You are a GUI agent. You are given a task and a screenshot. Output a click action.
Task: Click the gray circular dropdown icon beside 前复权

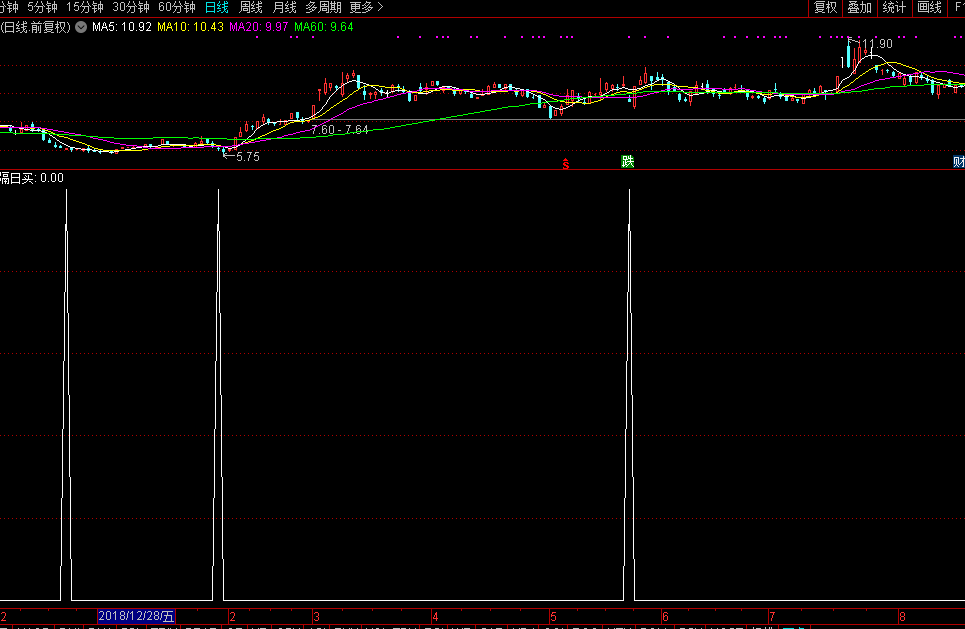(80, 27)
